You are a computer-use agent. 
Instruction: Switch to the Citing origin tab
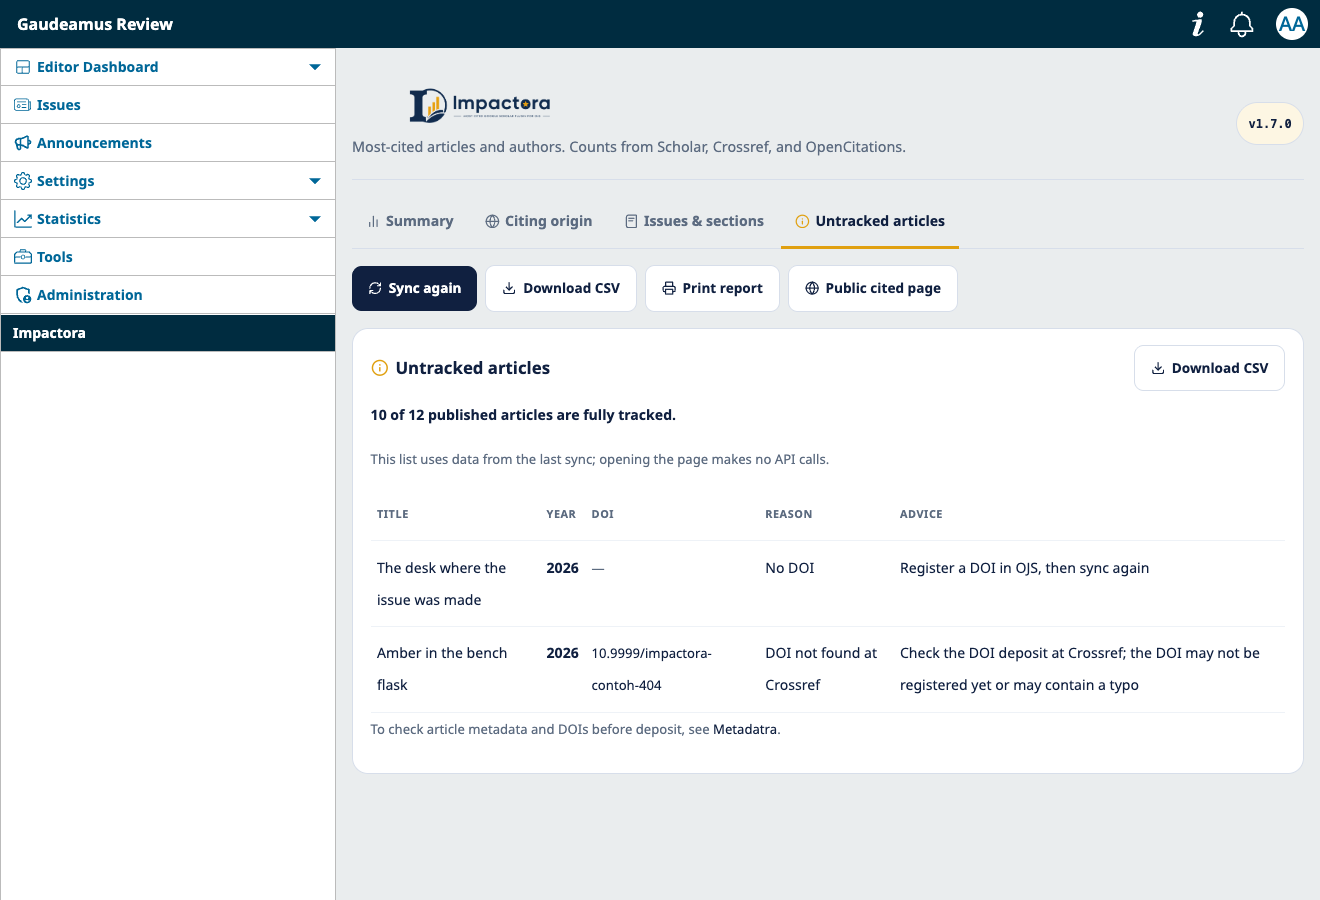tap(539, 221)
